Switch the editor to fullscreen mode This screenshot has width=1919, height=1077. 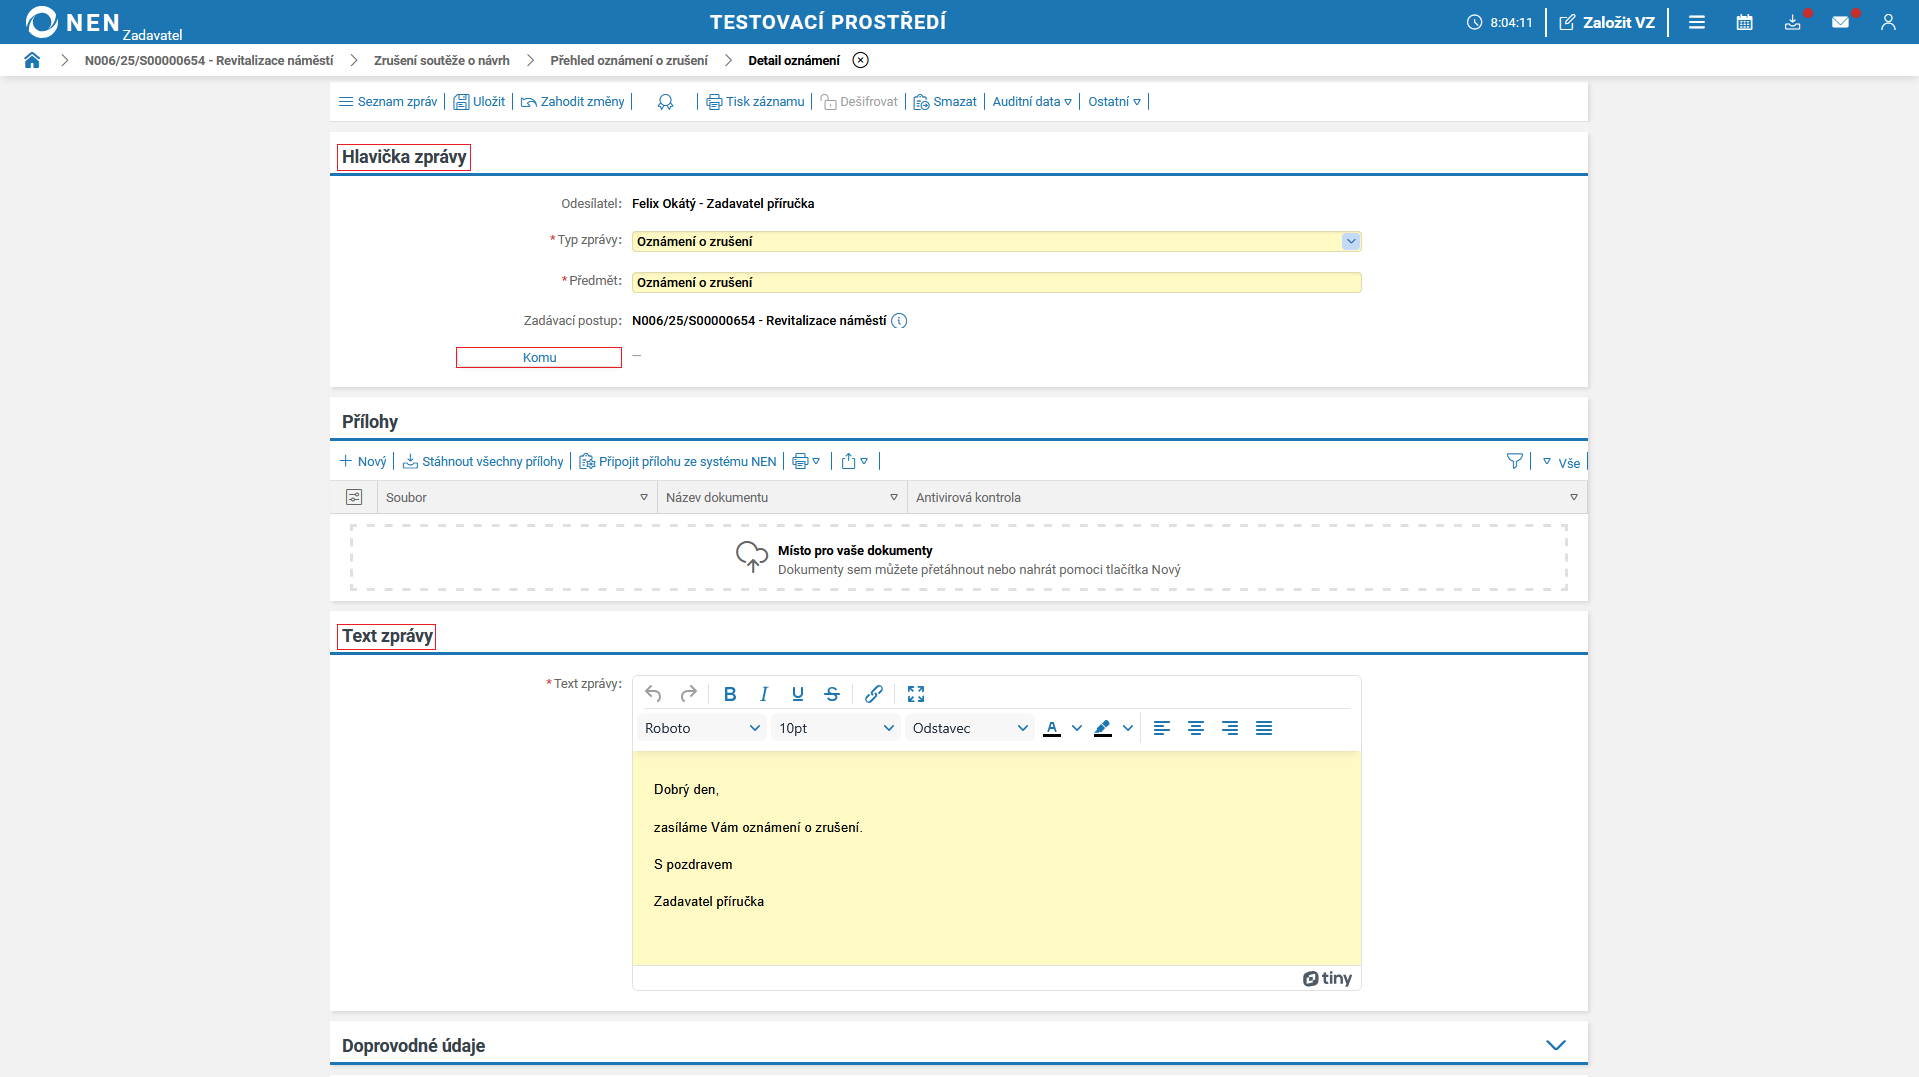(915, 694)
